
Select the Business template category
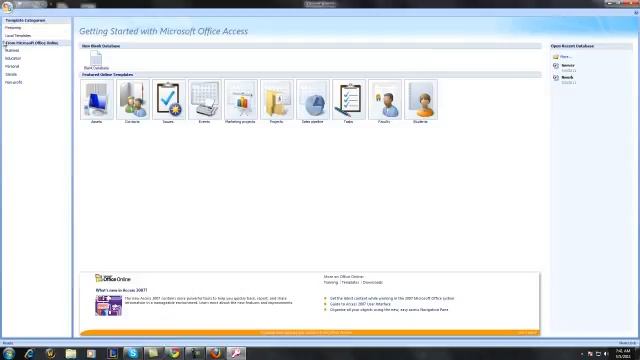coord(12,50)
